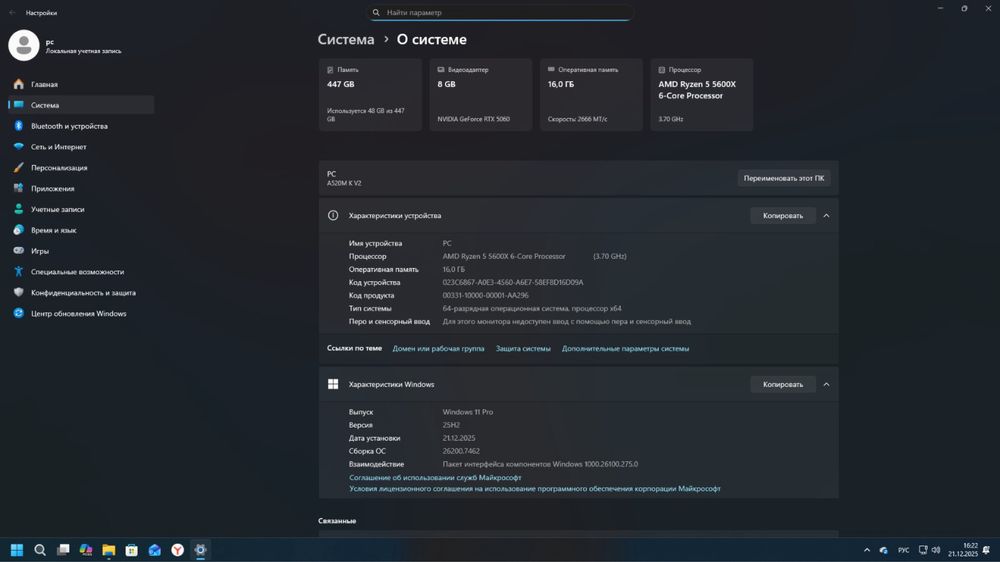Click the Персонализация brush icon
The width and height of the screenshot is (1000, 562).
(18, 168)
